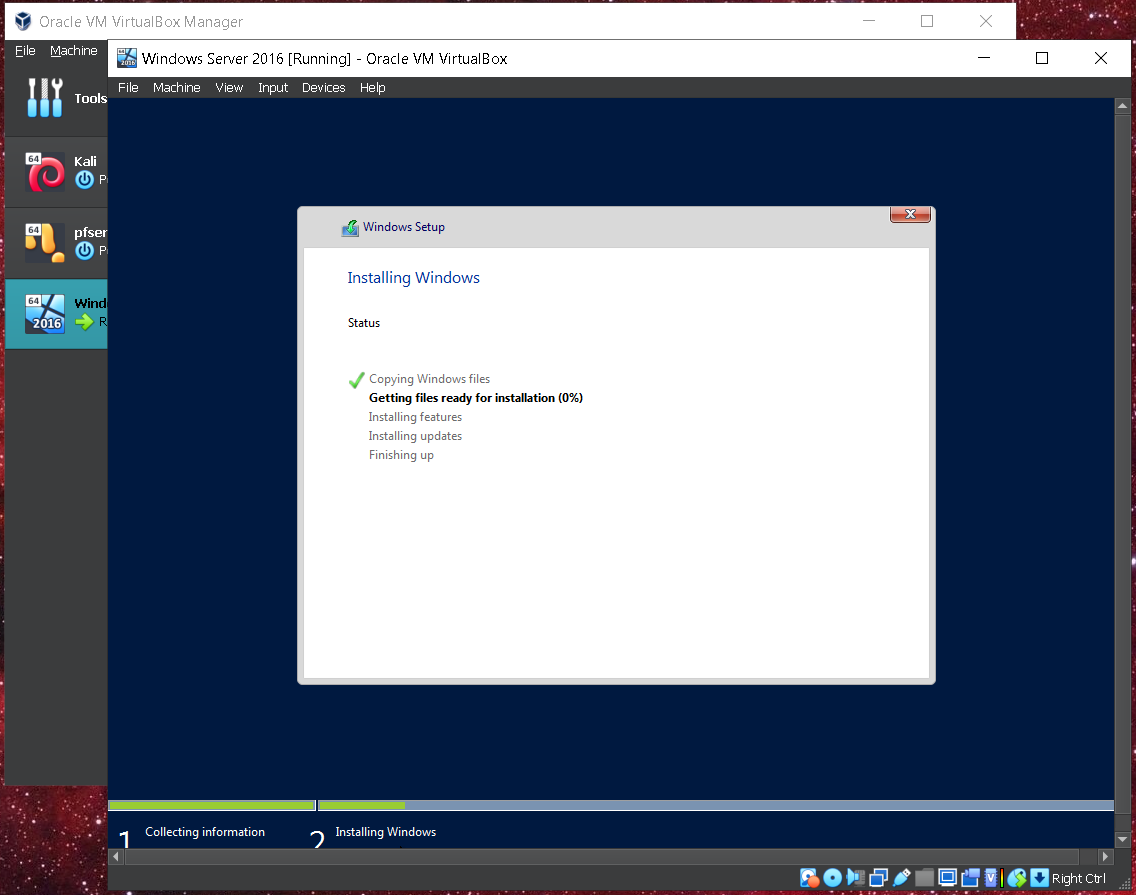Viewport: 1136px width, 895px height.
Task: Click Getting files ready for installation (0%)
Action: (x=476, y=398)
